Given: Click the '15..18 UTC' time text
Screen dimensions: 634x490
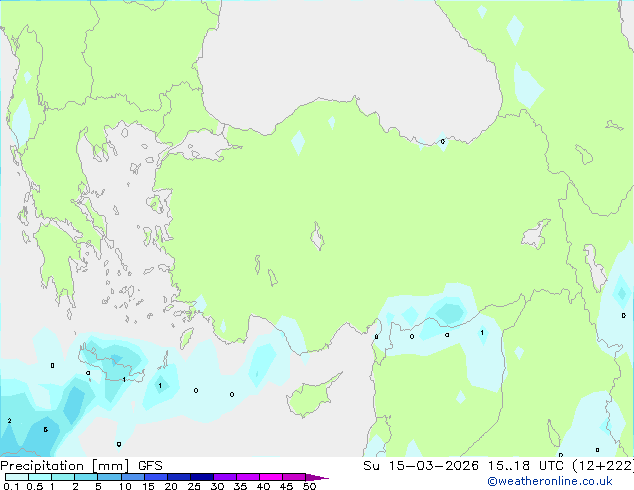Looking at the screenshot, I should coord(525,466).
